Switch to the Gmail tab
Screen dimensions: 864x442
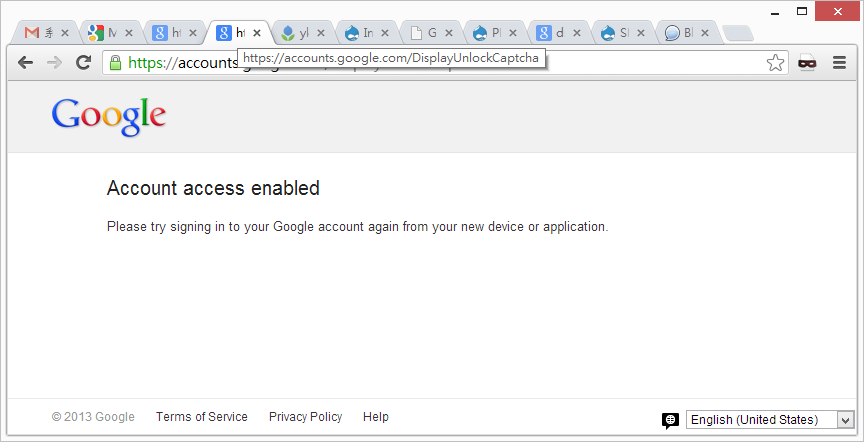(x=40, y=33)
